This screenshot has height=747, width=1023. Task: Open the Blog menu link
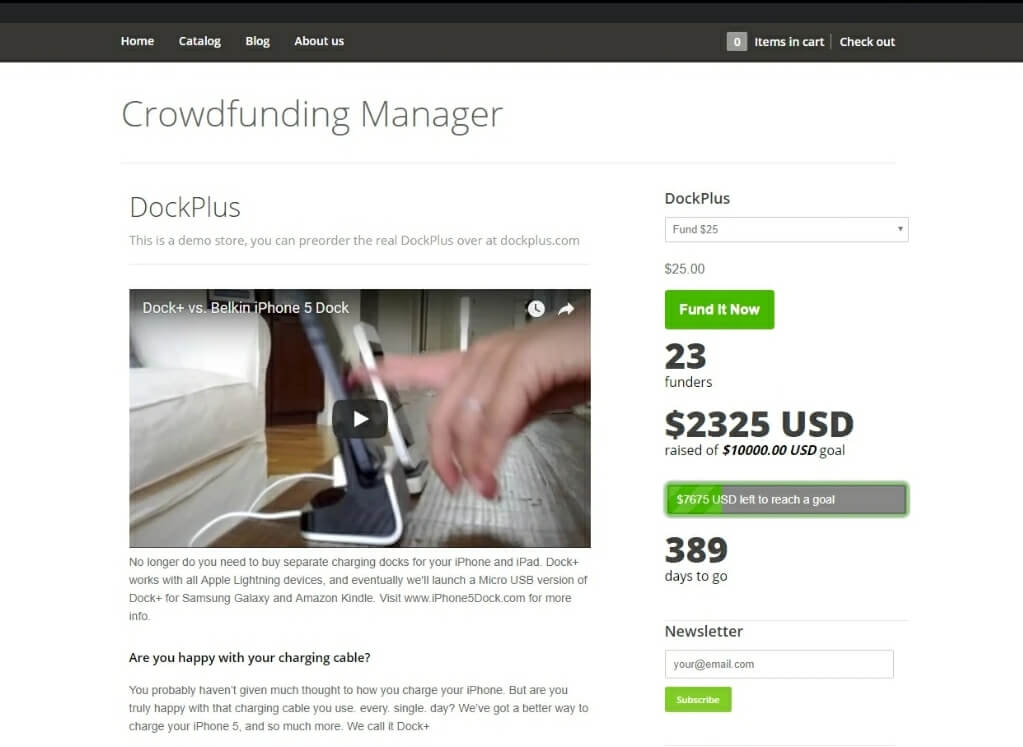(x=257, y=41)
